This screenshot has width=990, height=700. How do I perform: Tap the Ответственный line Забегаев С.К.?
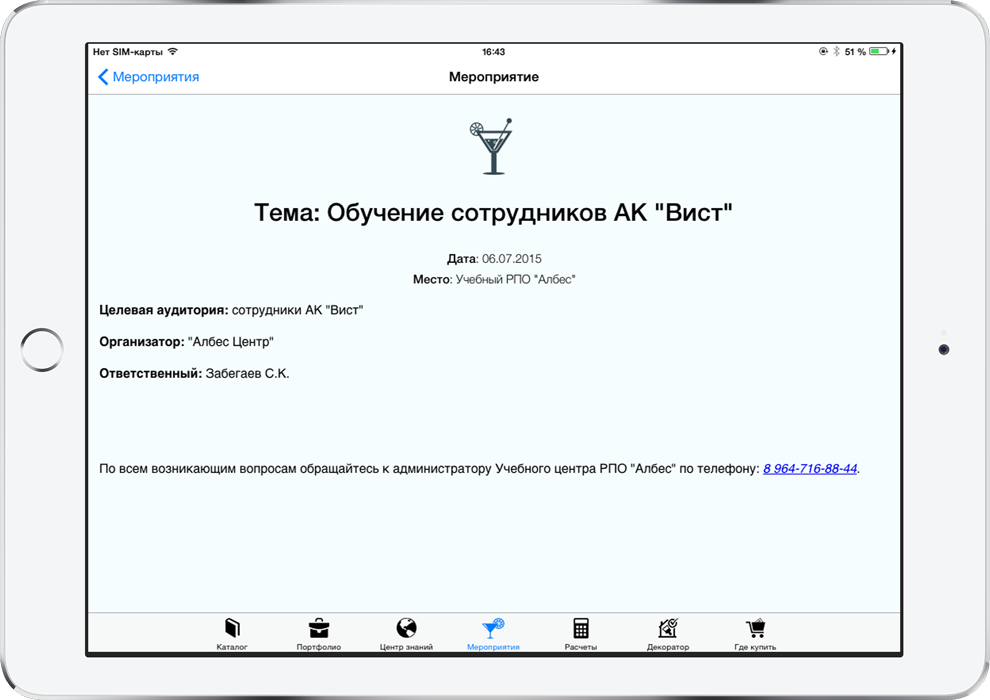click(194, 374)
